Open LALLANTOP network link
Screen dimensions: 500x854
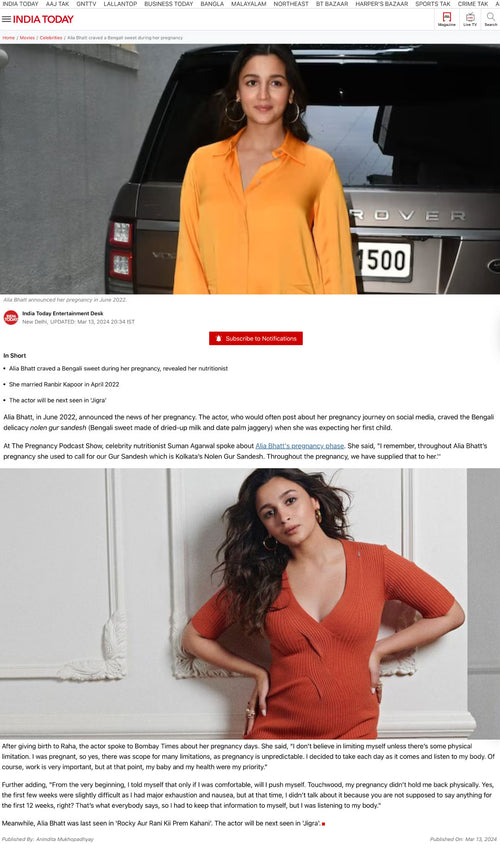[x=120, y=4]
